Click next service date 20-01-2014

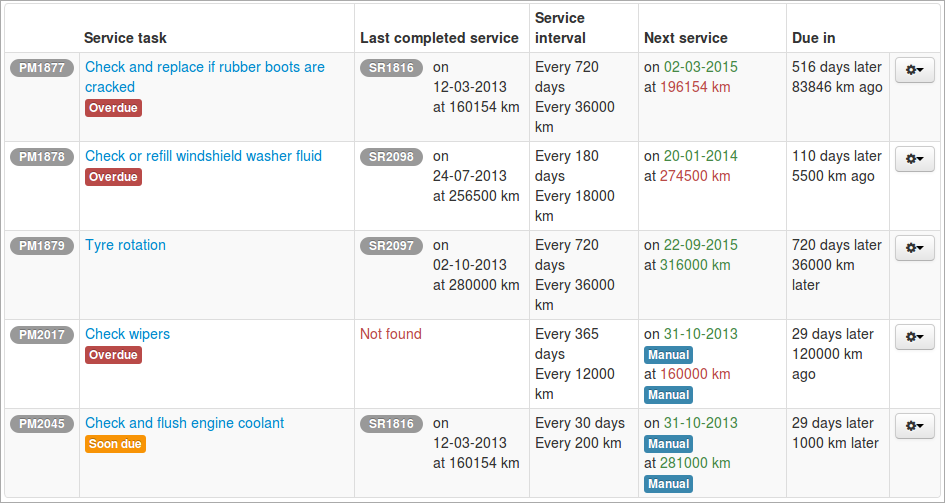tap(701, 156)
